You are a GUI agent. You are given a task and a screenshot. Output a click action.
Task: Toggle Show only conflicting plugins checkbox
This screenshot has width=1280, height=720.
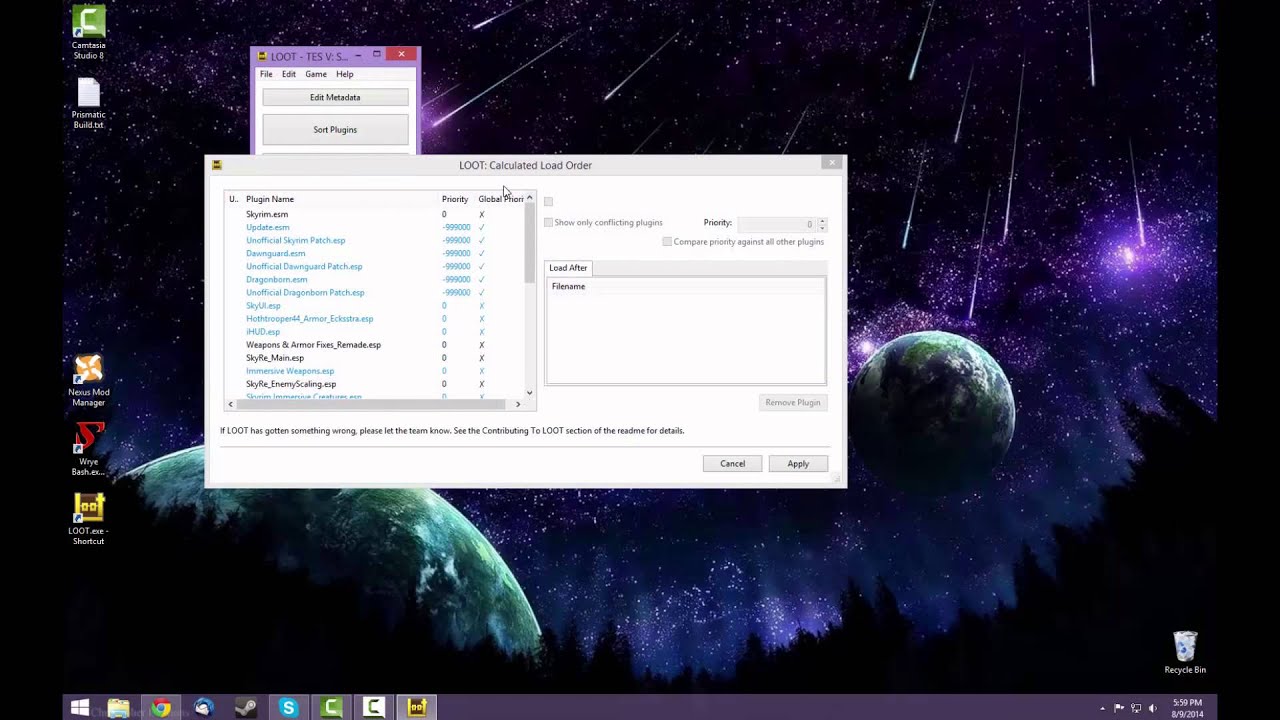548,222
